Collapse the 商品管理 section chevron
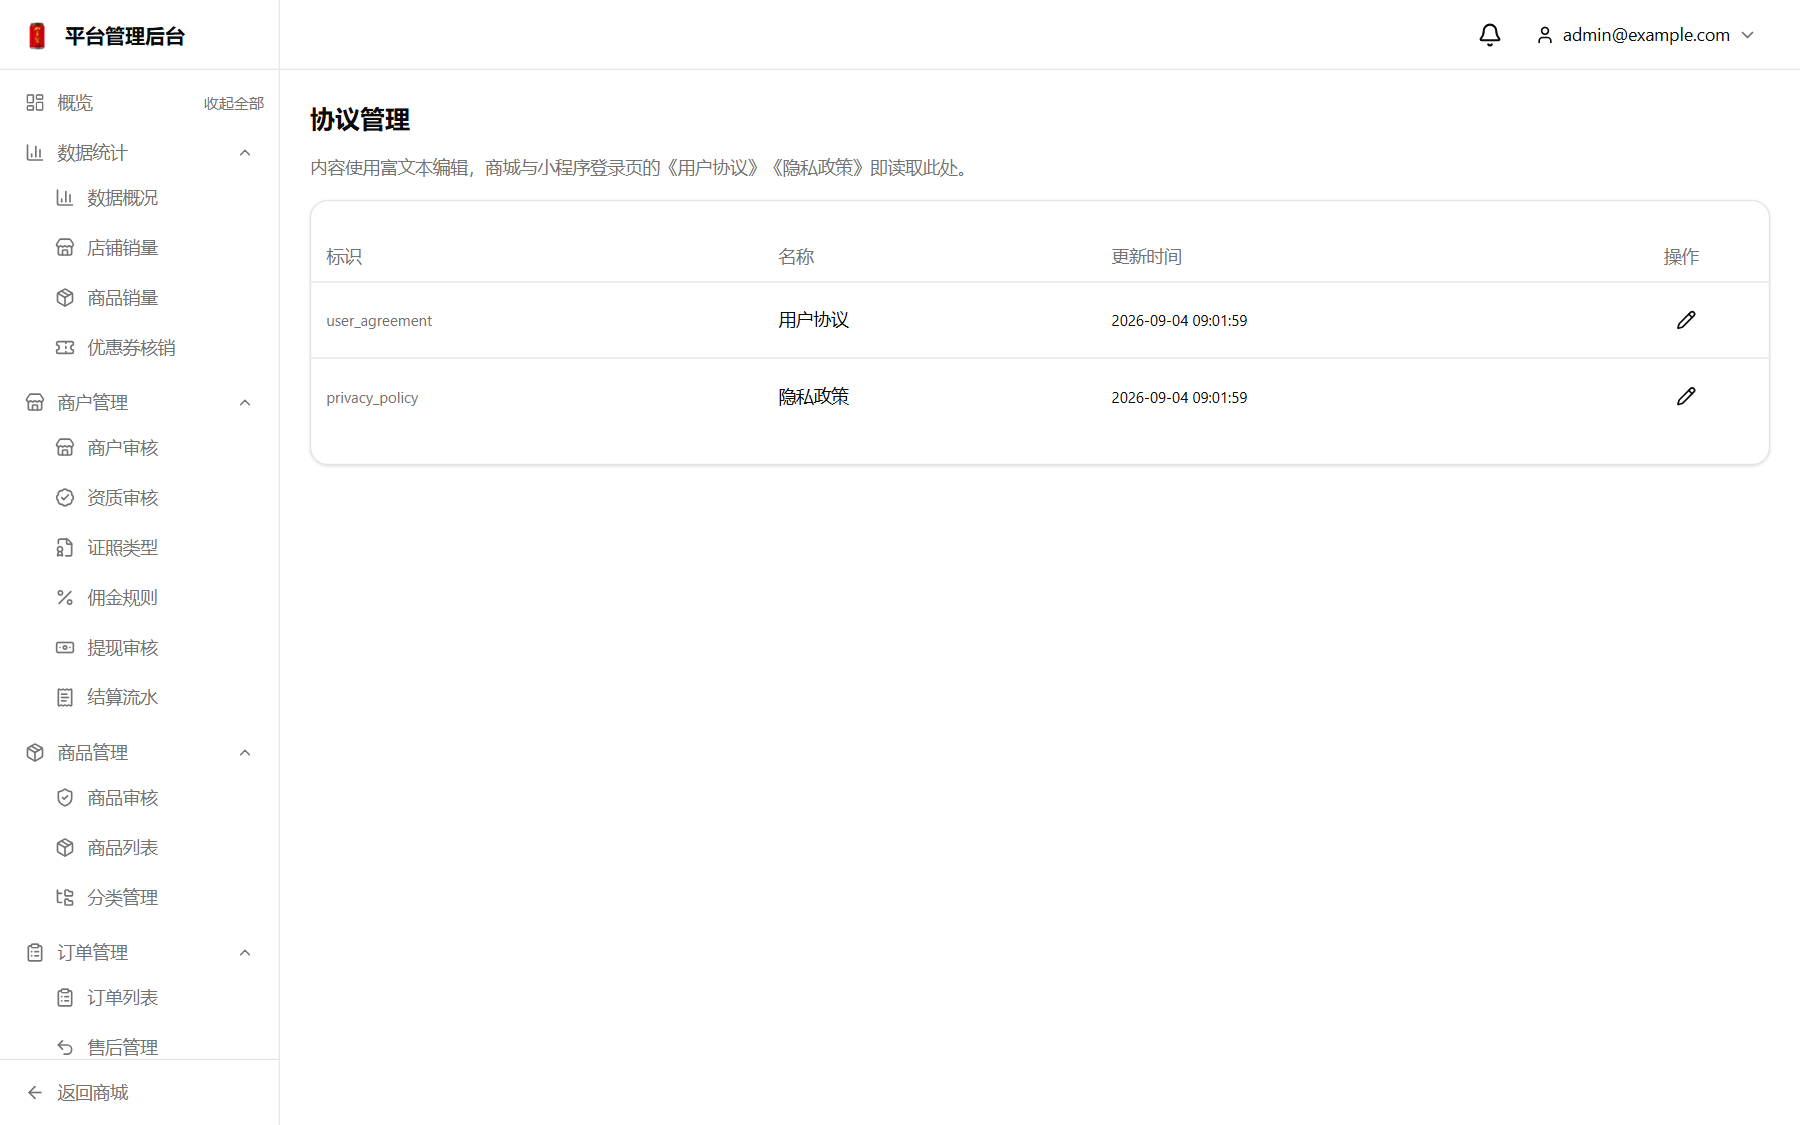This screenshot has width=1800, height=1125. pyautogui.click(x=245, y=752)
